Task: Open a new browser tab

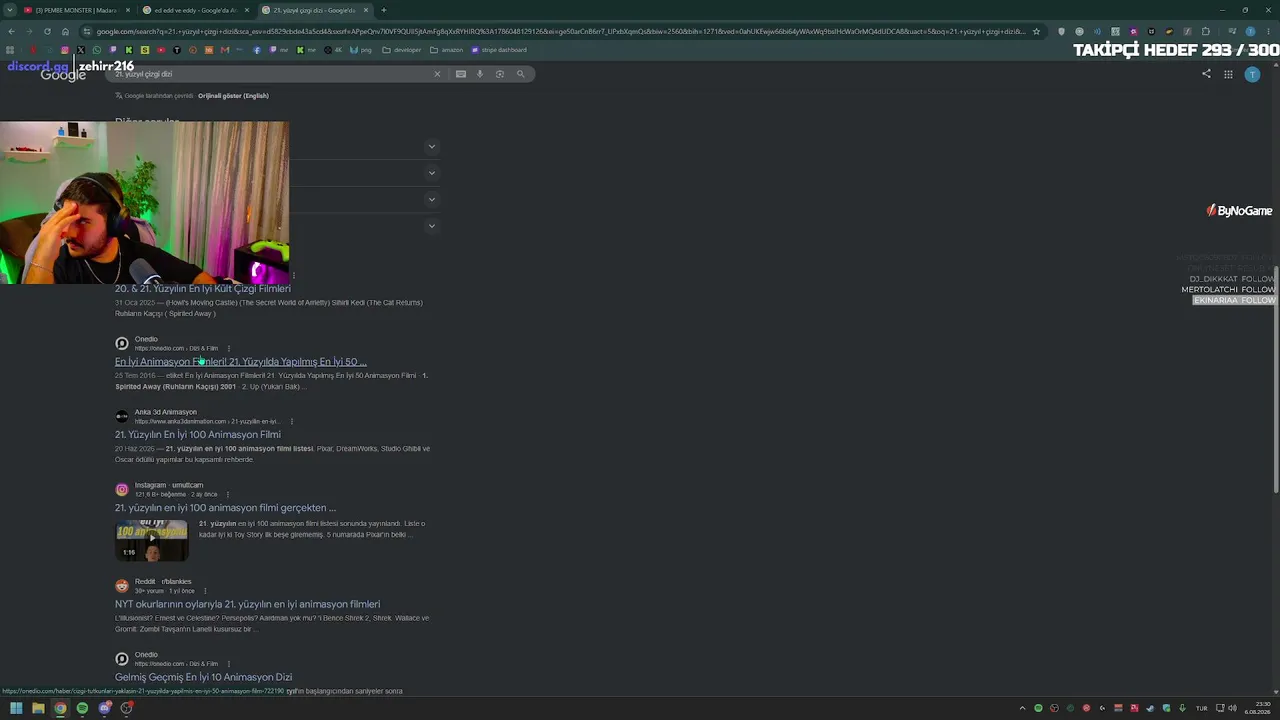Action: click(x=384, y=10)
